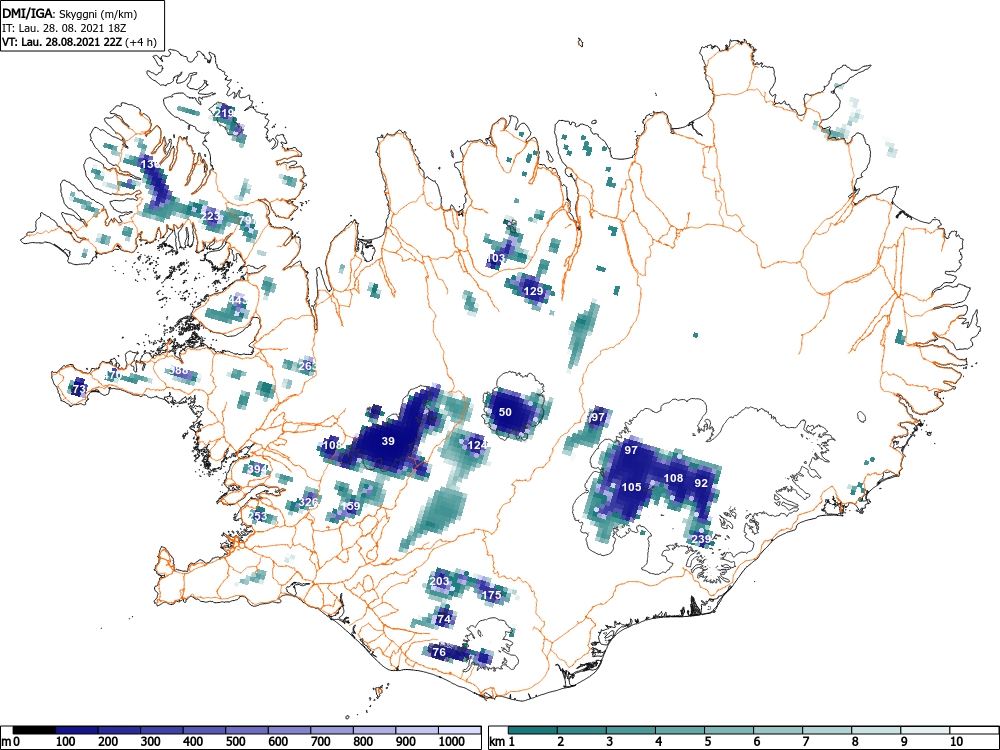Click the visibility value '239' on the map
This screenshot has height=750, width=1000.
tap(701, 540)
